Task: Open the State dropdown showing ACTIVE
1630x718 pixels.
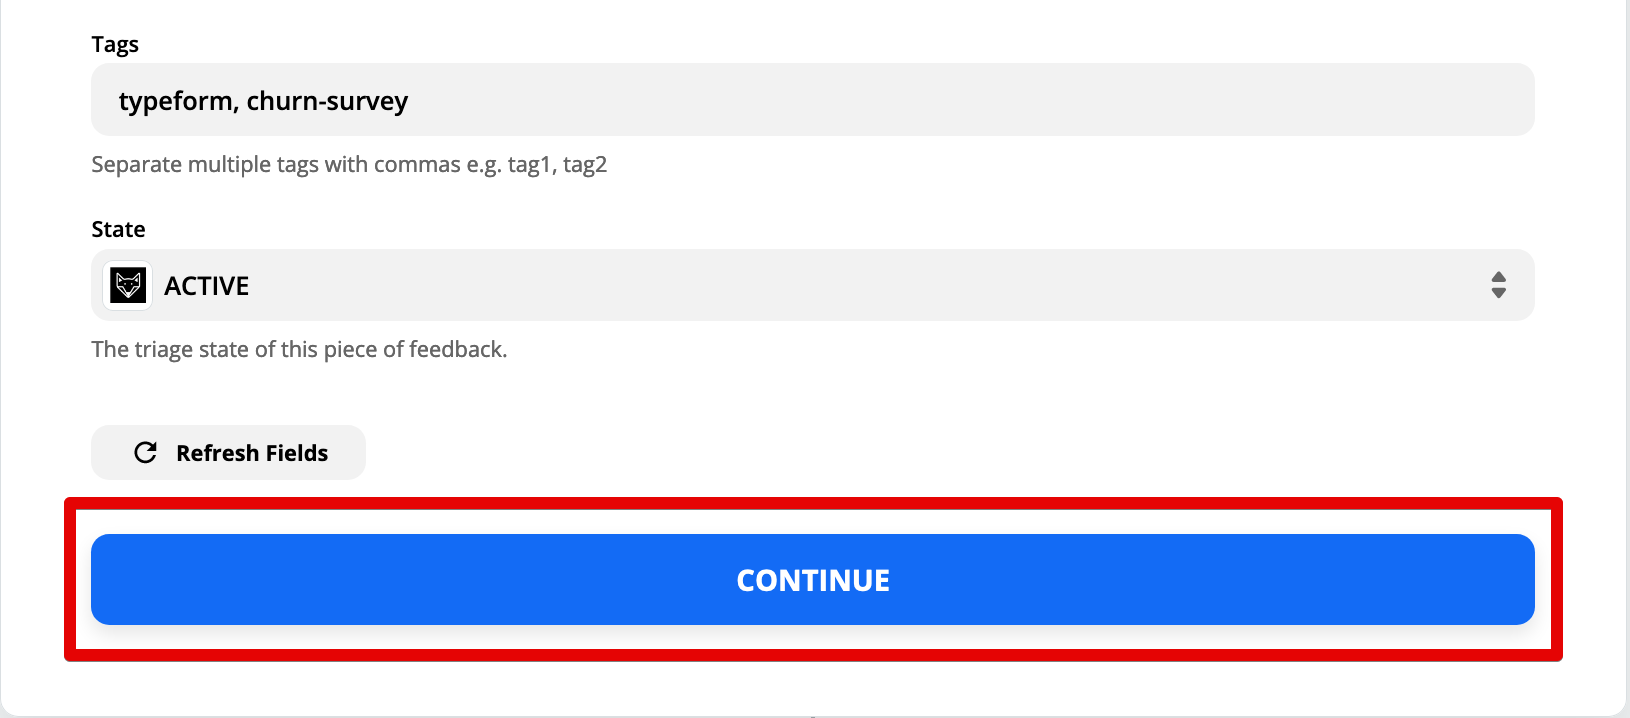Action: (x=812, y=285)
